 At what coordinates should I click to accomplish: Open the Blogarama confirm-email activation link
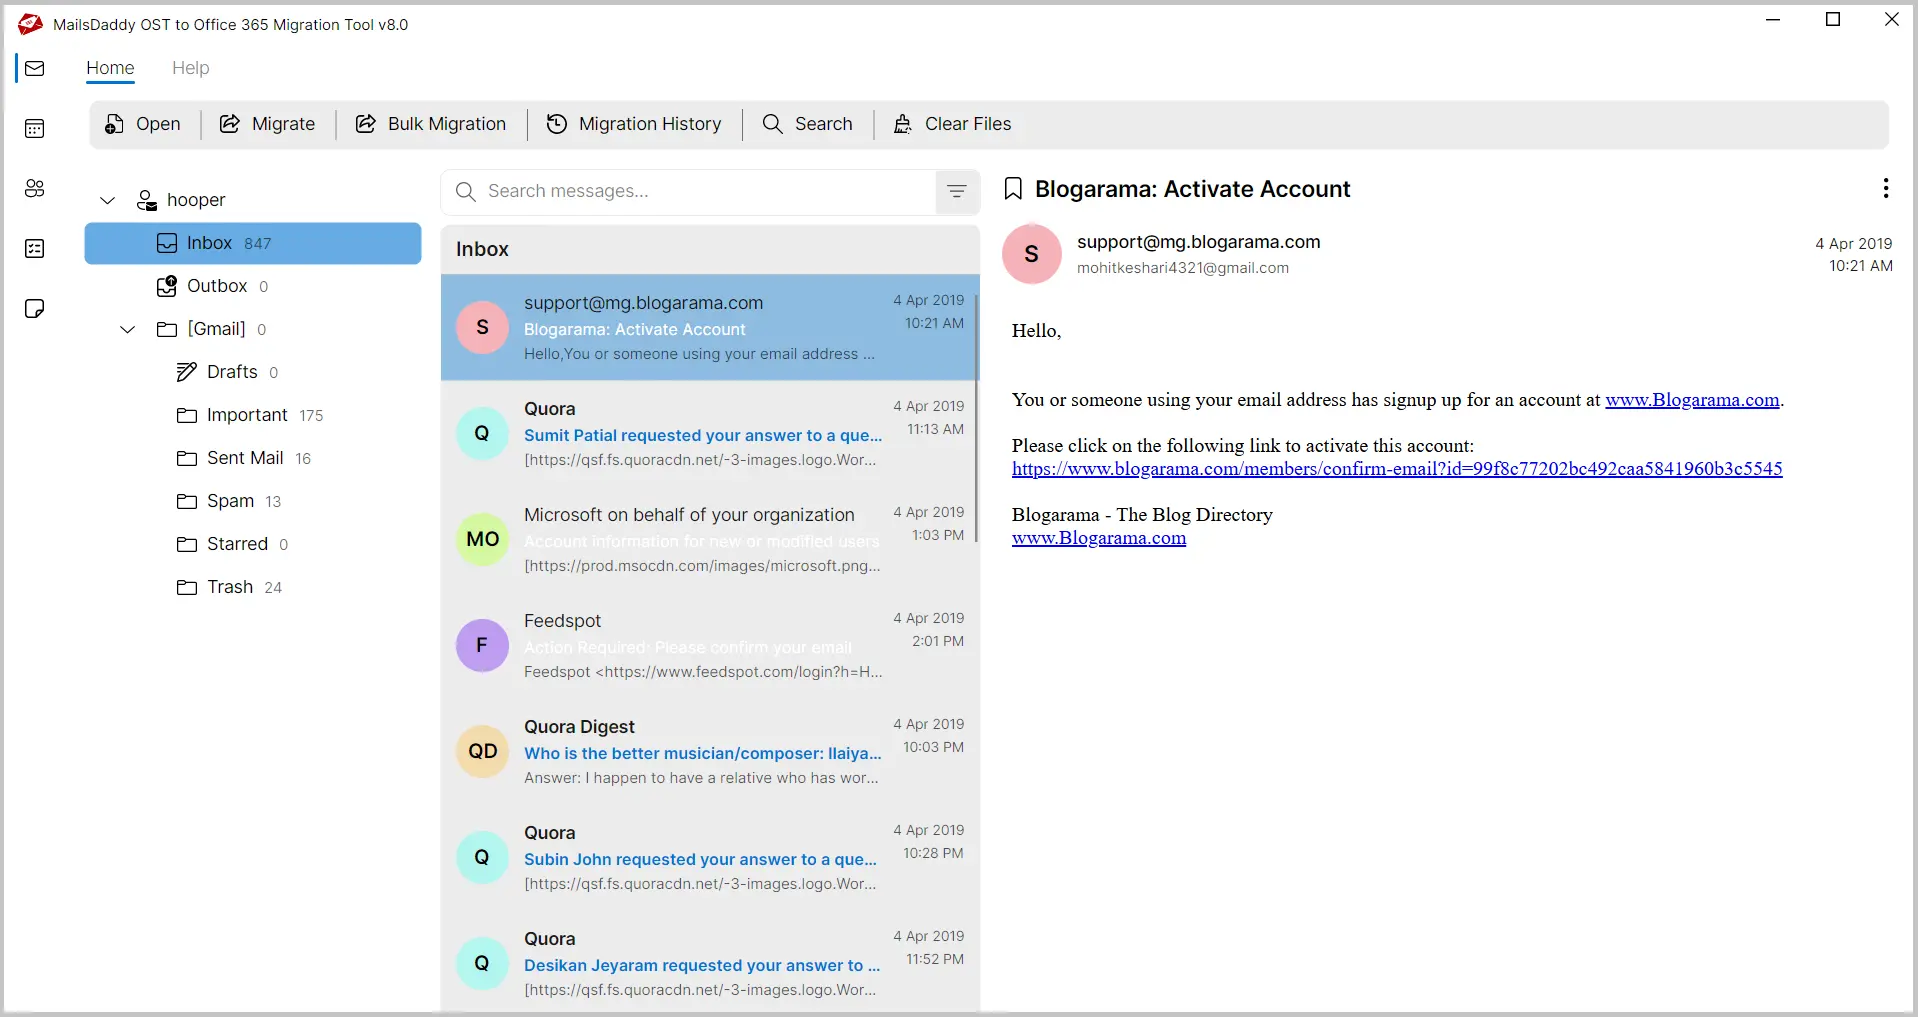(1396, 469)
